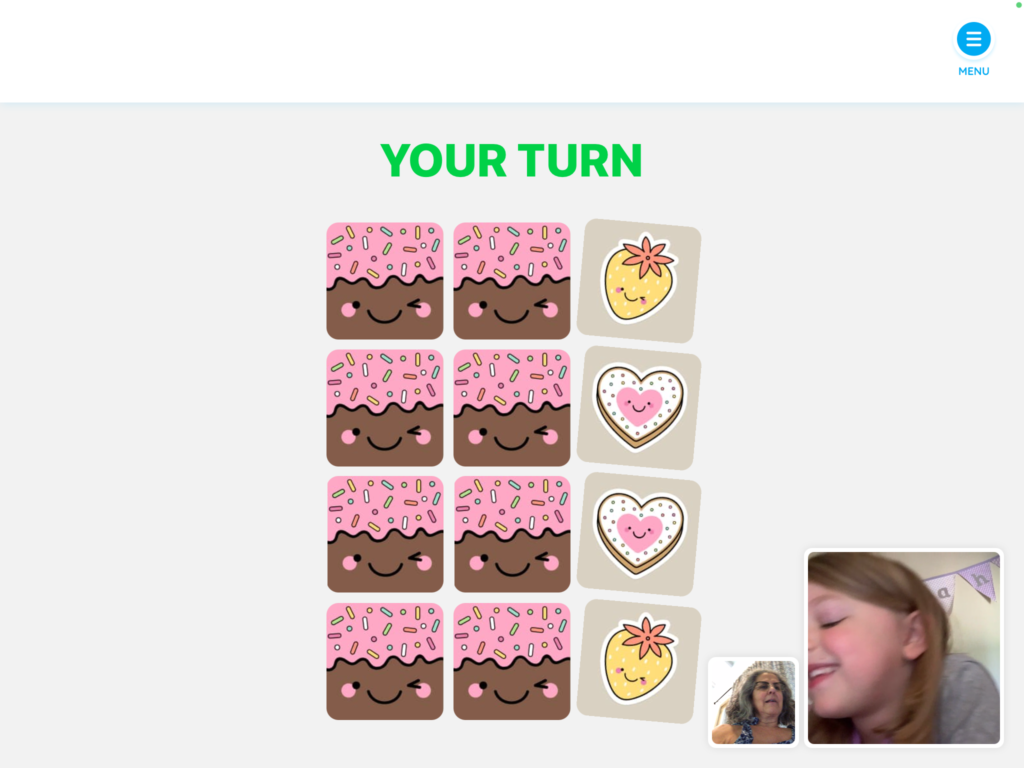Screen dimensions: 1024x768
Task: Select the strawberry card in the bottom row
Action: coord(639,661)
